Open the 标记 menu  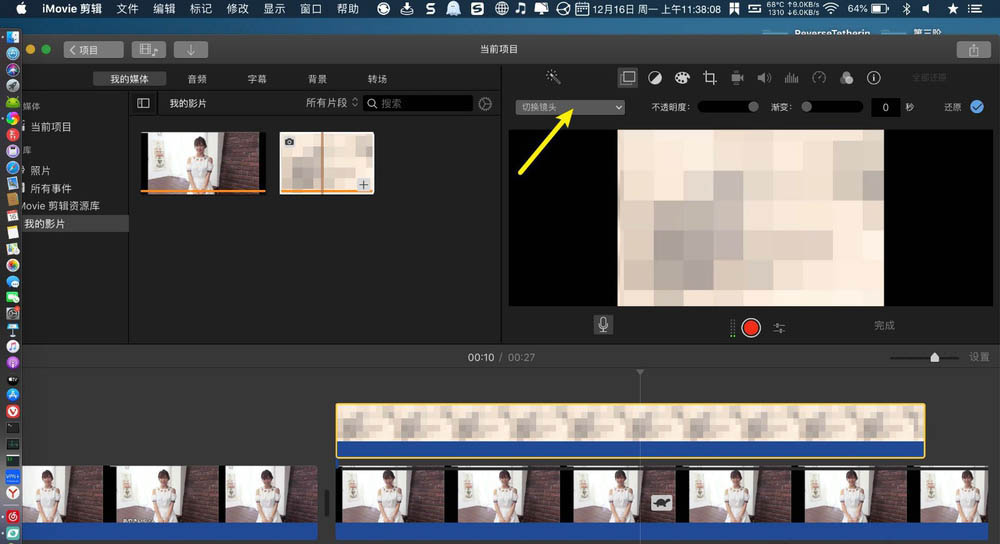click(x=201, y=9)
